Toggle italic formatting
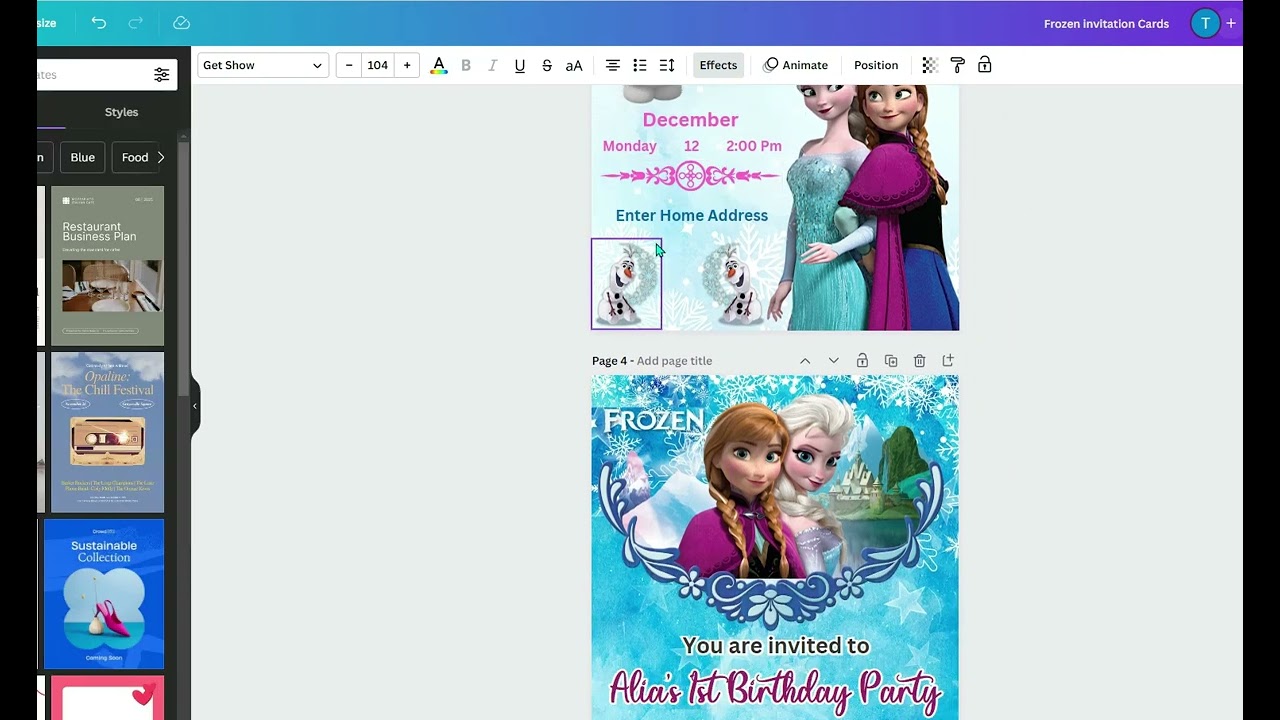The height and width of the screenshot is (720, 1280). point(493,65)
